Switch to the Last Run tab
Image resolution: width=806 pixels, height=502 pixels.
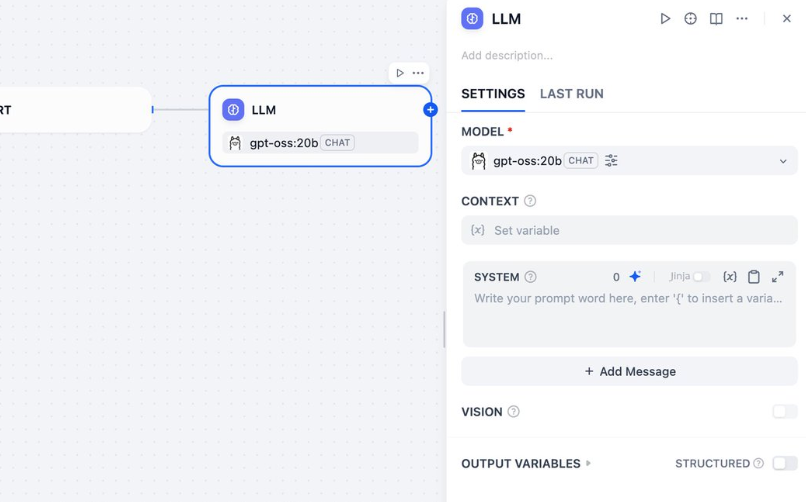[x=571, y=94]
